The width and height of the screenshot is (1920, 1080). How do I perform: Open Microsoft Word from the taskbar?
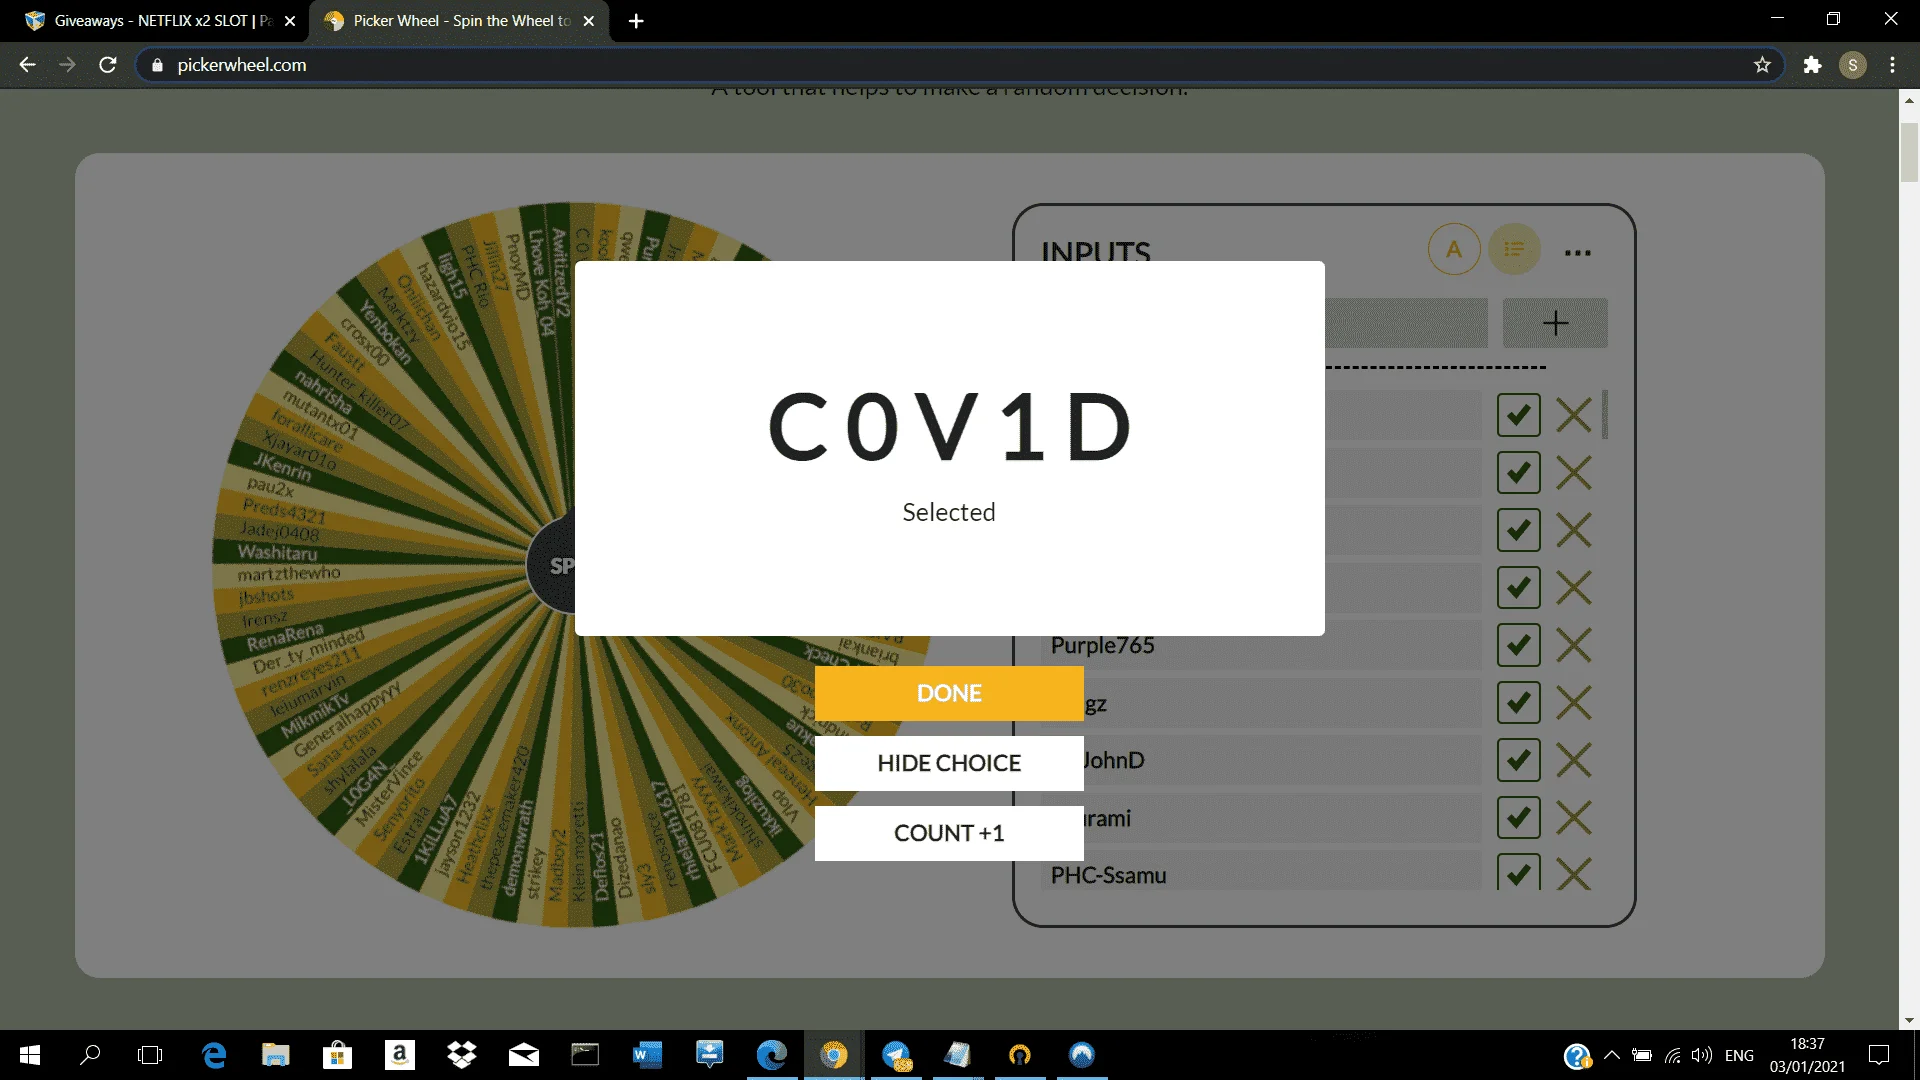[647, 1055]
